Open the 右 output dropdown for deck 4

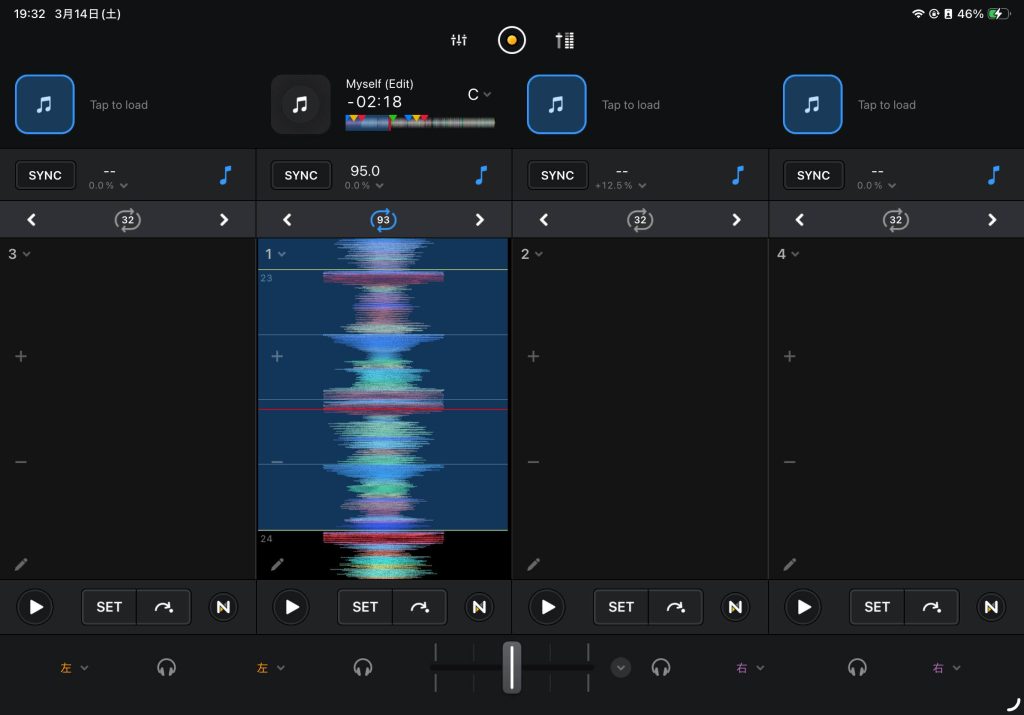[x=943, y=667]
